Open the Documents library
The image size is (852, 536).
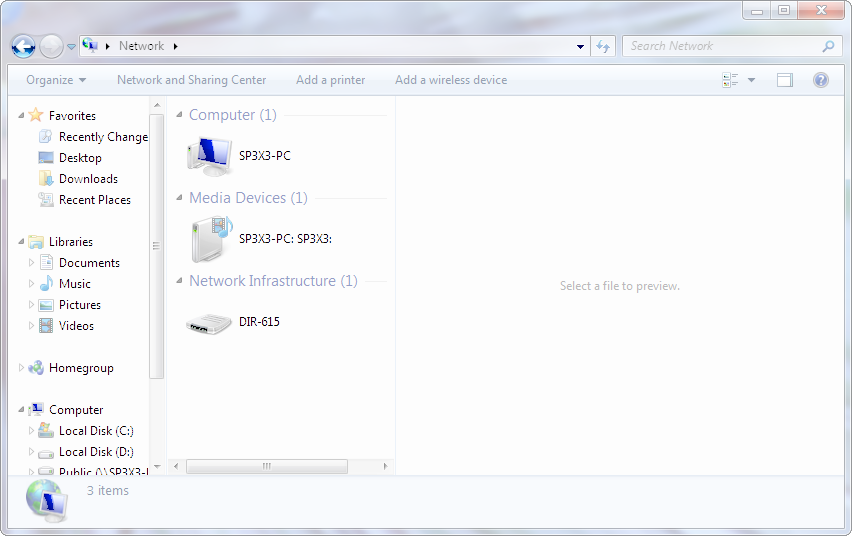click(90, 263)
